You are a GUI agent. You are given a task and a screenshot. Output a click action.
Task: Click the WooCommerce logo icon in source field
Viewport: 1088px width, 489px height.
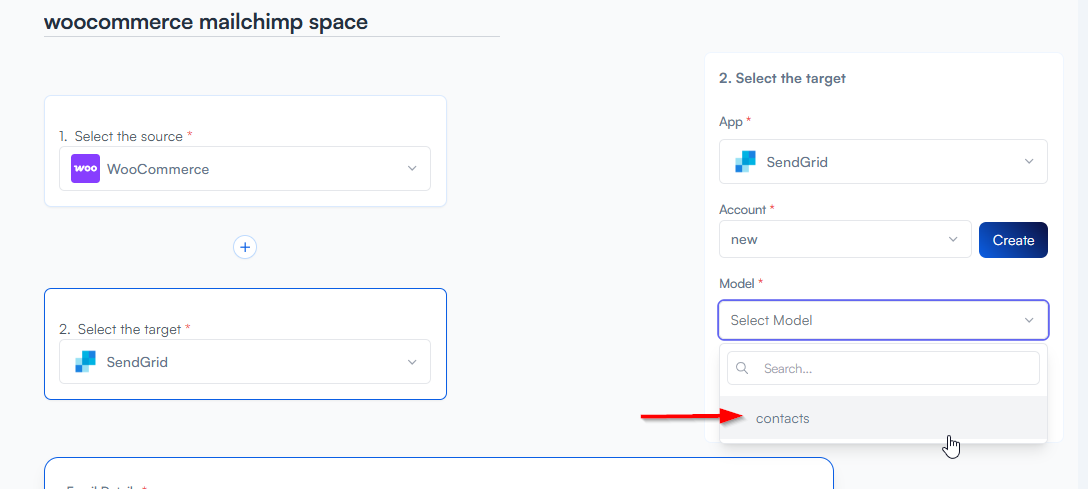85,169
